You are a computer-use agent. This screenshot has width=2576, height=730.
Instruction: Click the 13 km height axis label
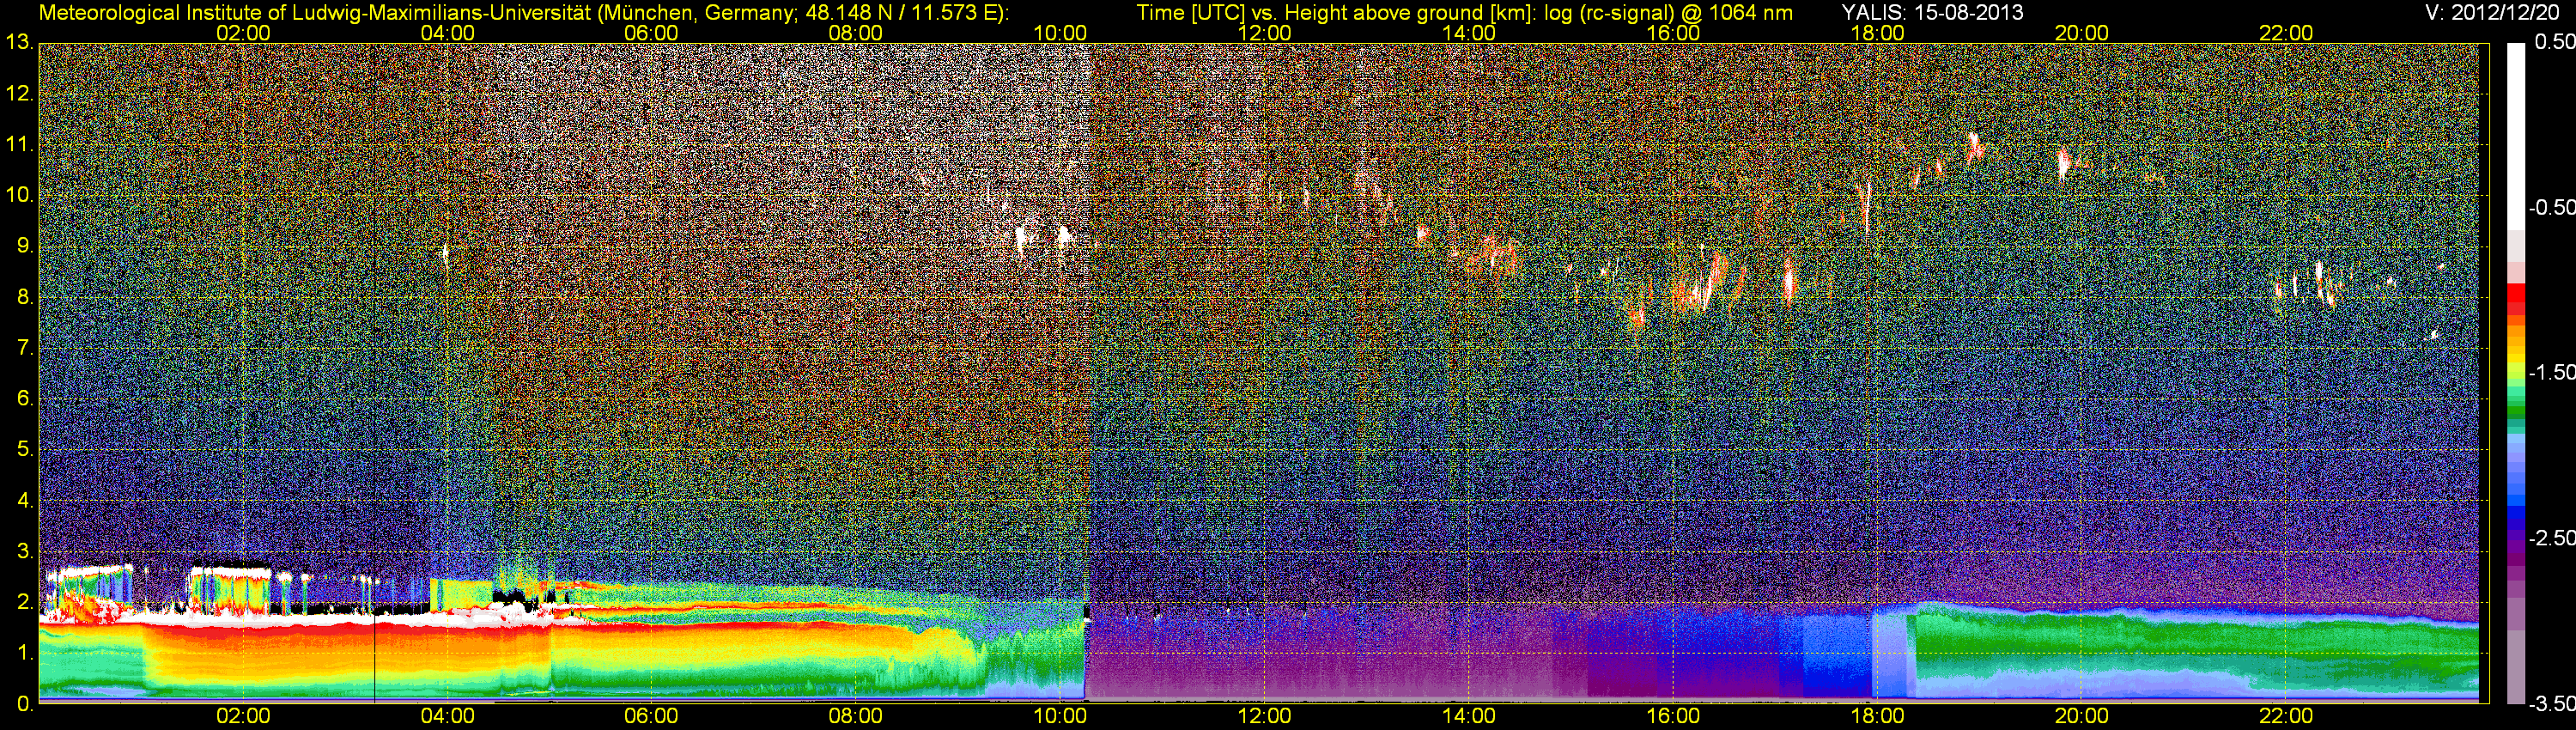tap(18, 42)
